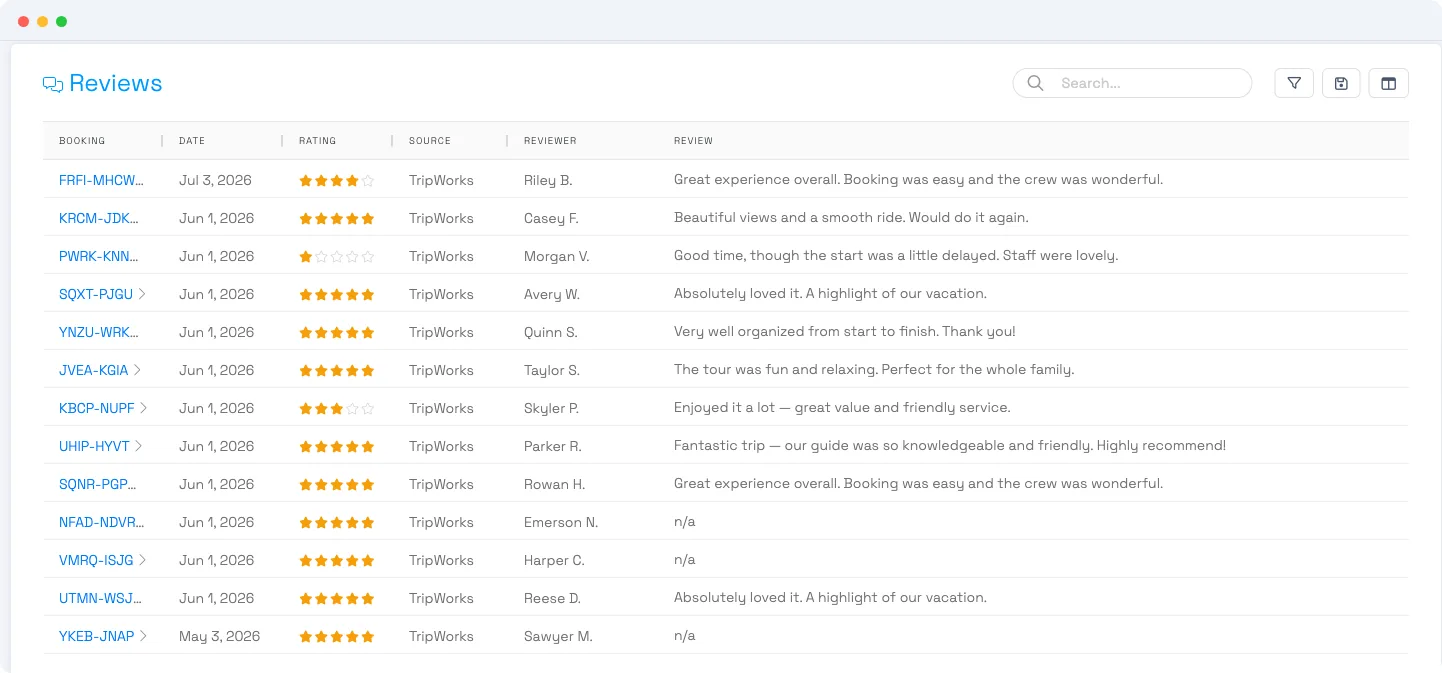Select the date May 3, 2026
The height and width of the screenshot is (673, 1442).
click(219, 636)
